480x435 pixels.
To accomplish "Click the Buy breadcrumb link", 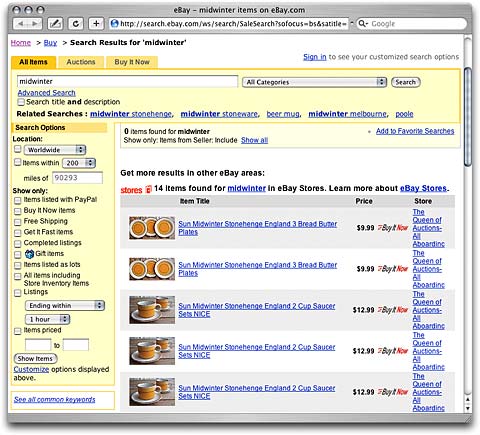I will point(50,43).
